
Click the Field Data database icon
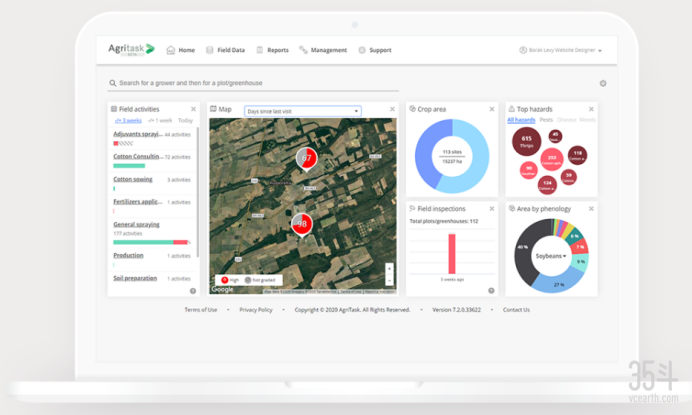[210, 50]
